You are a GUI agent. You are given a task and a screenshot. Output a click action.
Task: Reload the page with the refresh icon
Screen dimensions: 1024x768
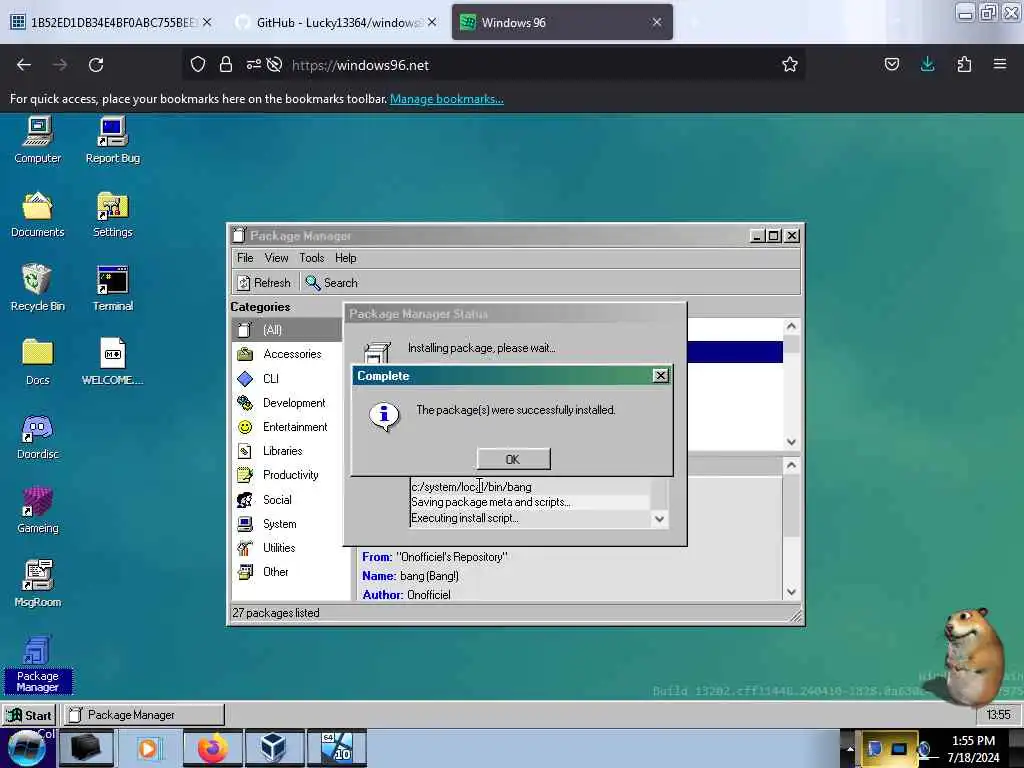[x=96, y=65]
